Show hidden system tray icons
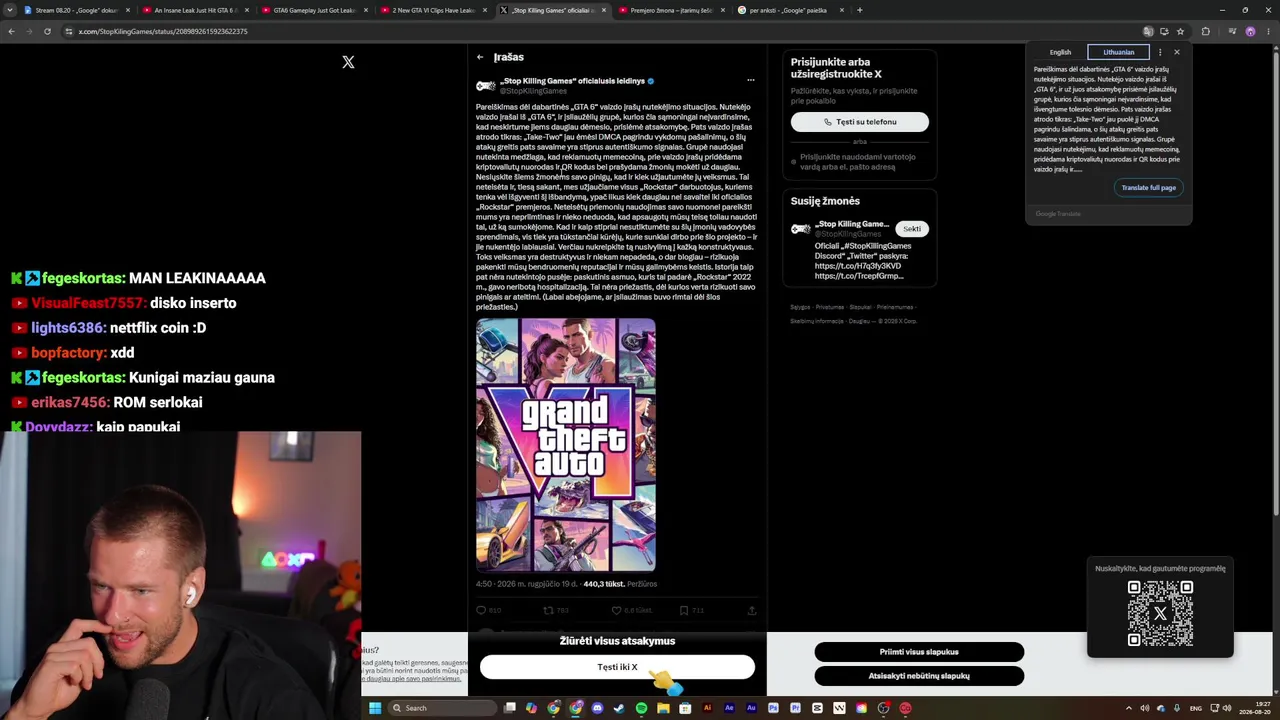This screenshot has height=720, width=1280. pyautogui.click(x=1129, y=708)
